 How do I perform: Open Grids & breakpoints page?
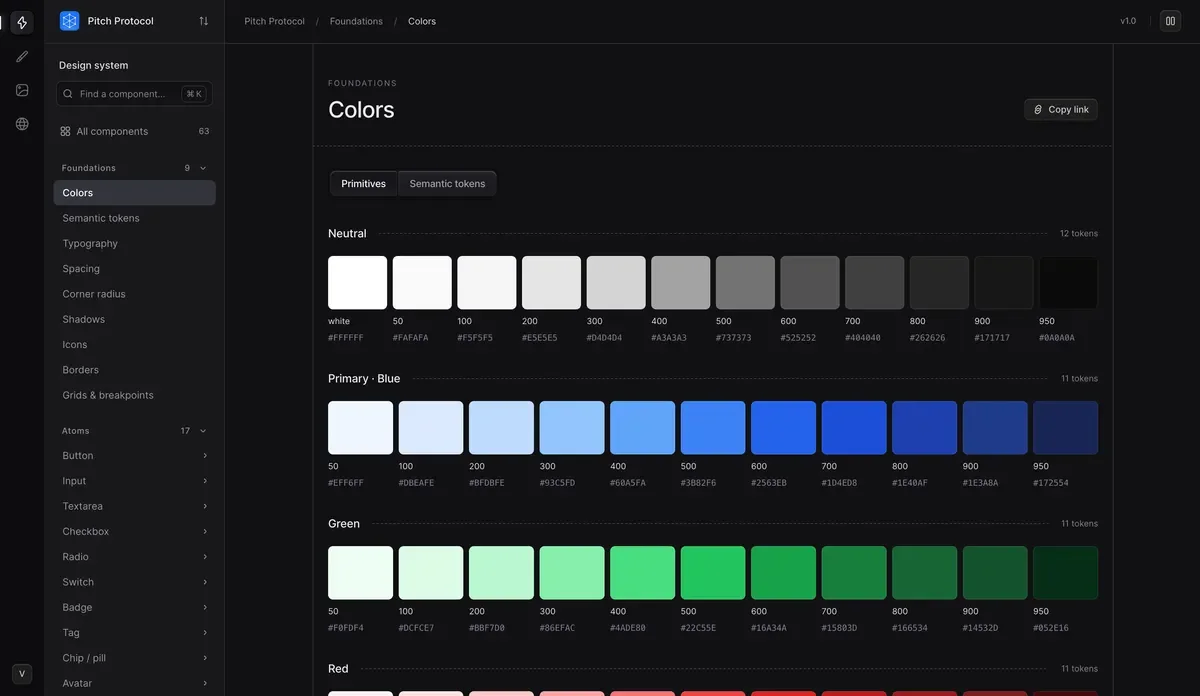pos(134,395)
